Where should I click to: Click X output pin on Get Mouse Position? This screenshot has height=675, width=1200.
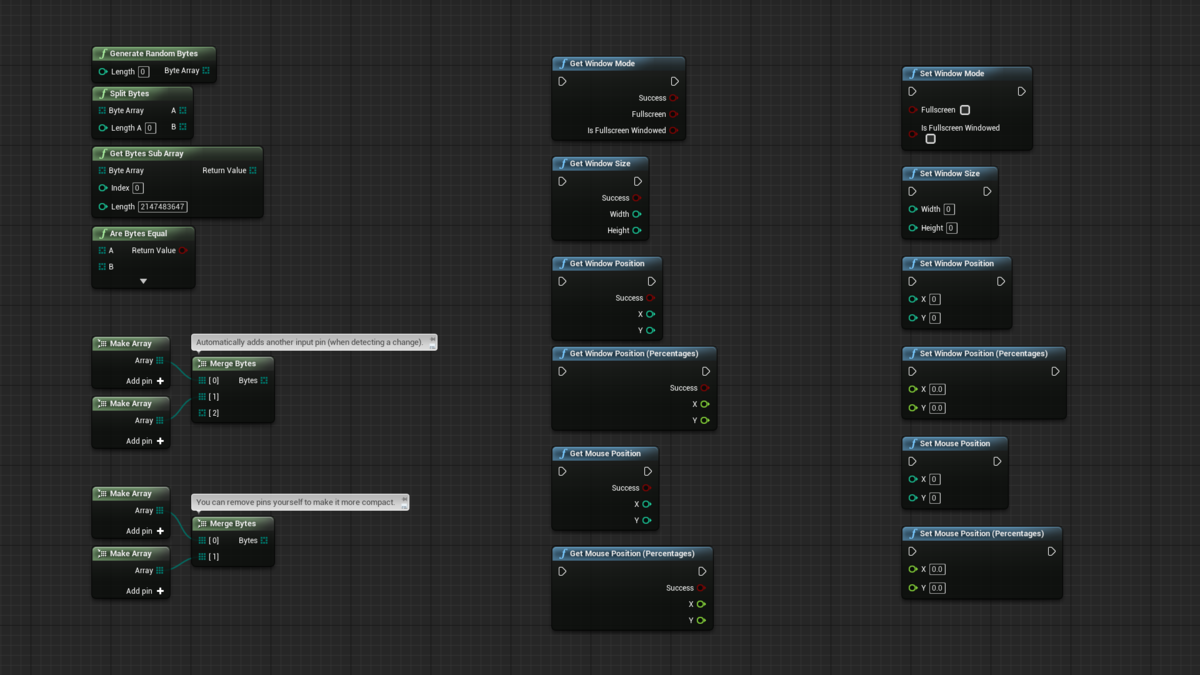tap(647, 504)
